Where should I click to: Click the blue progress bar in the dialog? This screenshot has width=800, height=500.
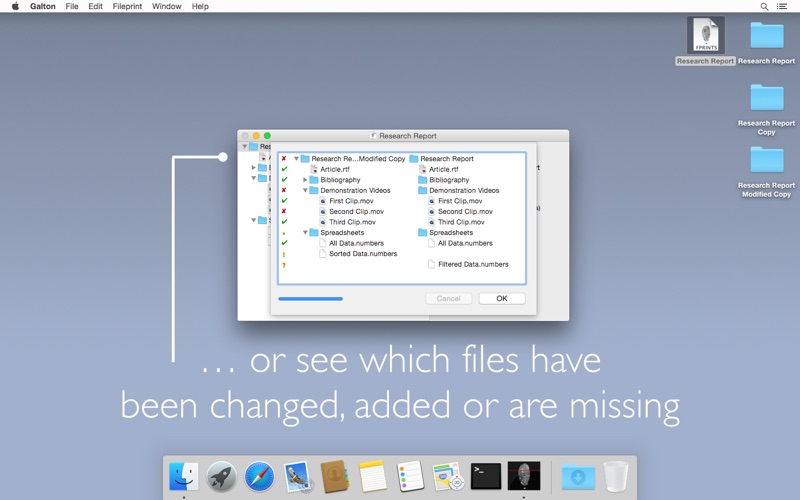click(x=311, y=299)
